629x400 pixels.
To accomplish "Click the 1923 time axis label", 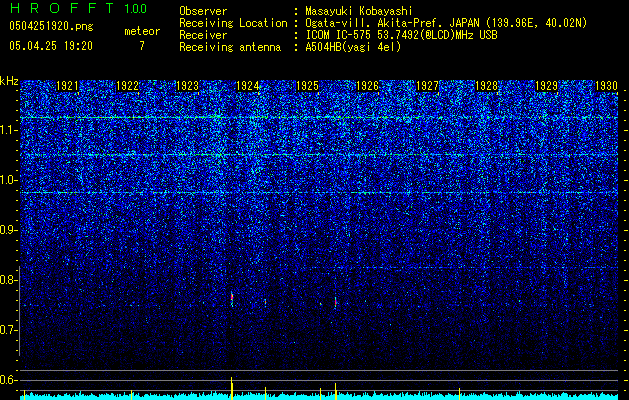I will (x=187, y=86).
